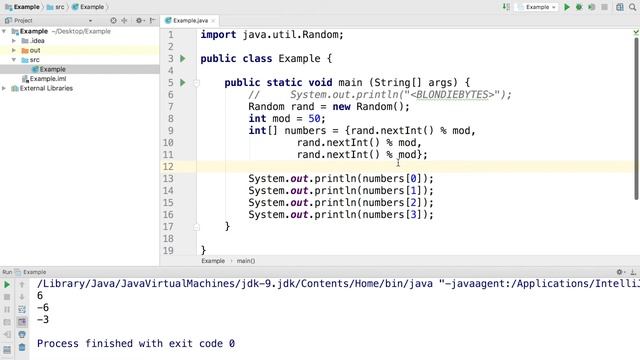Click the fold end marker at line 17
640x360 pixels.
click(196, 227)
